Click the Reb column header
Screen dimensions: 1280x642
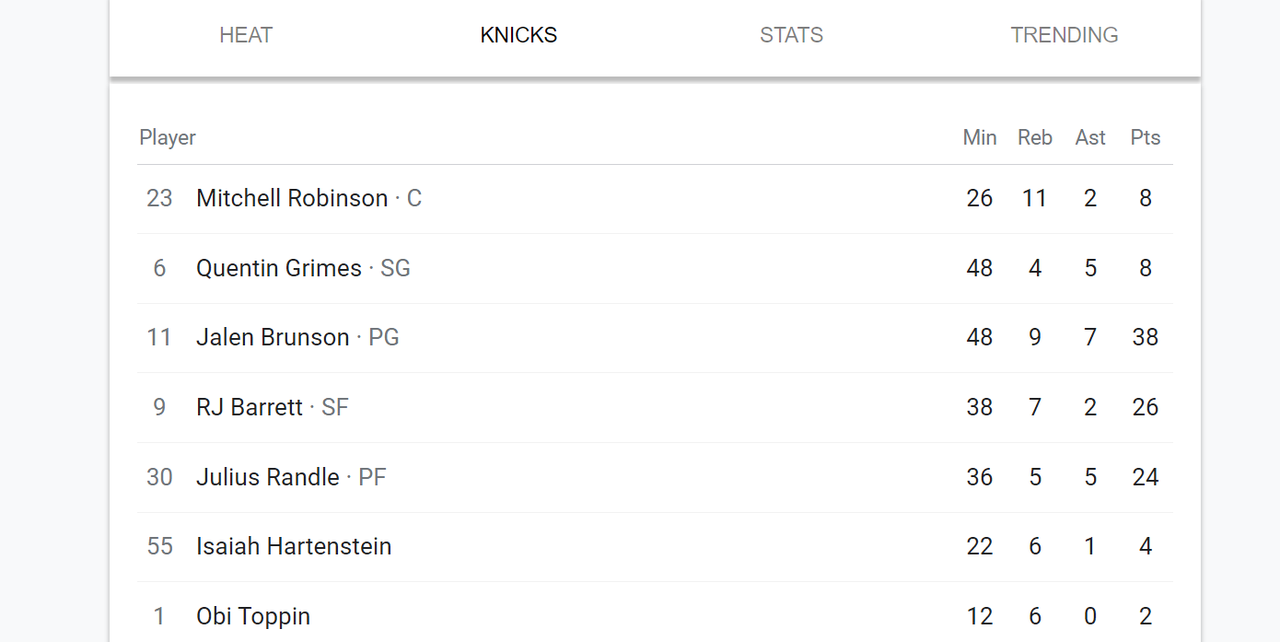point(1035,138)
